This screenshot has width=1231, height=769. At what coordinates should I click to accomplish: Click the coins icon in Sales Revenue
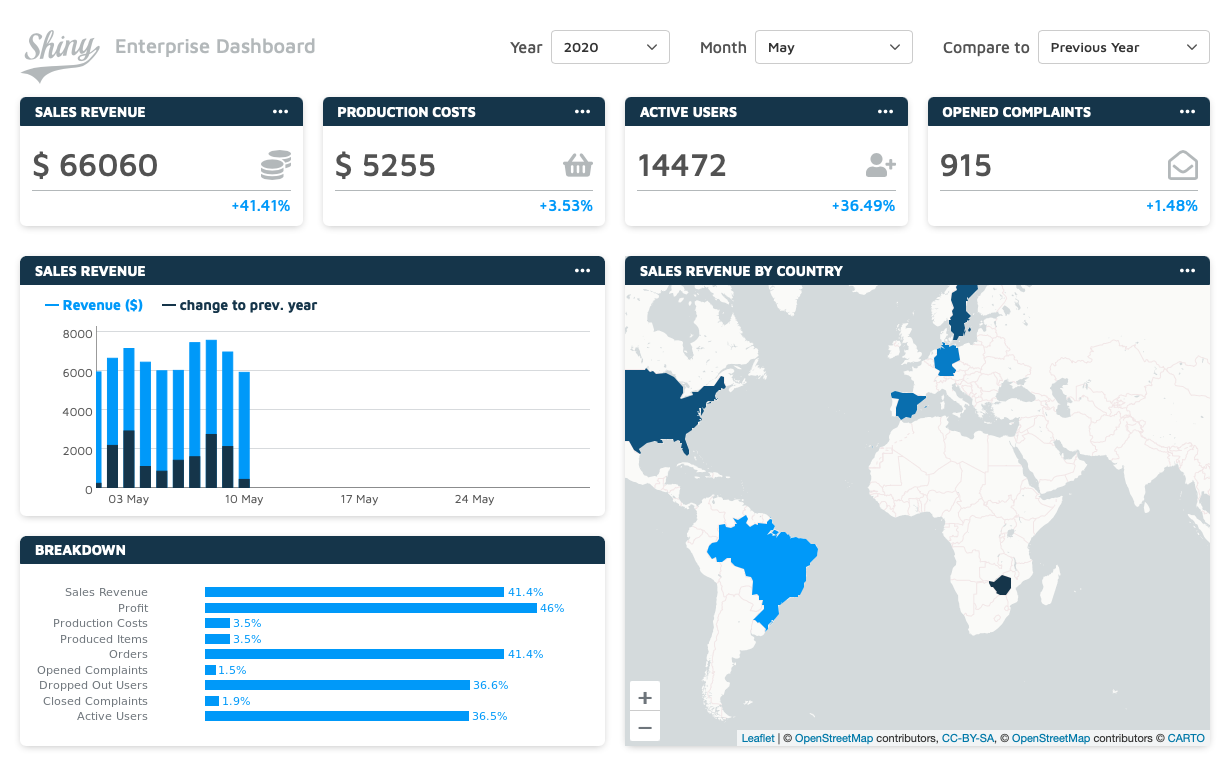[276, 165]
